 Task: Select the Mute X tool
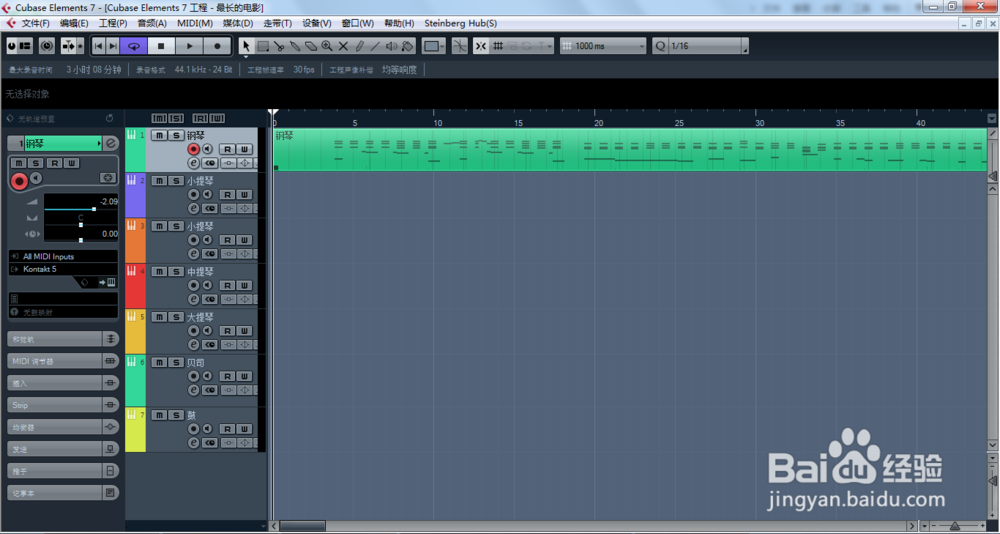pyautogui.click(x=343, y=46)
